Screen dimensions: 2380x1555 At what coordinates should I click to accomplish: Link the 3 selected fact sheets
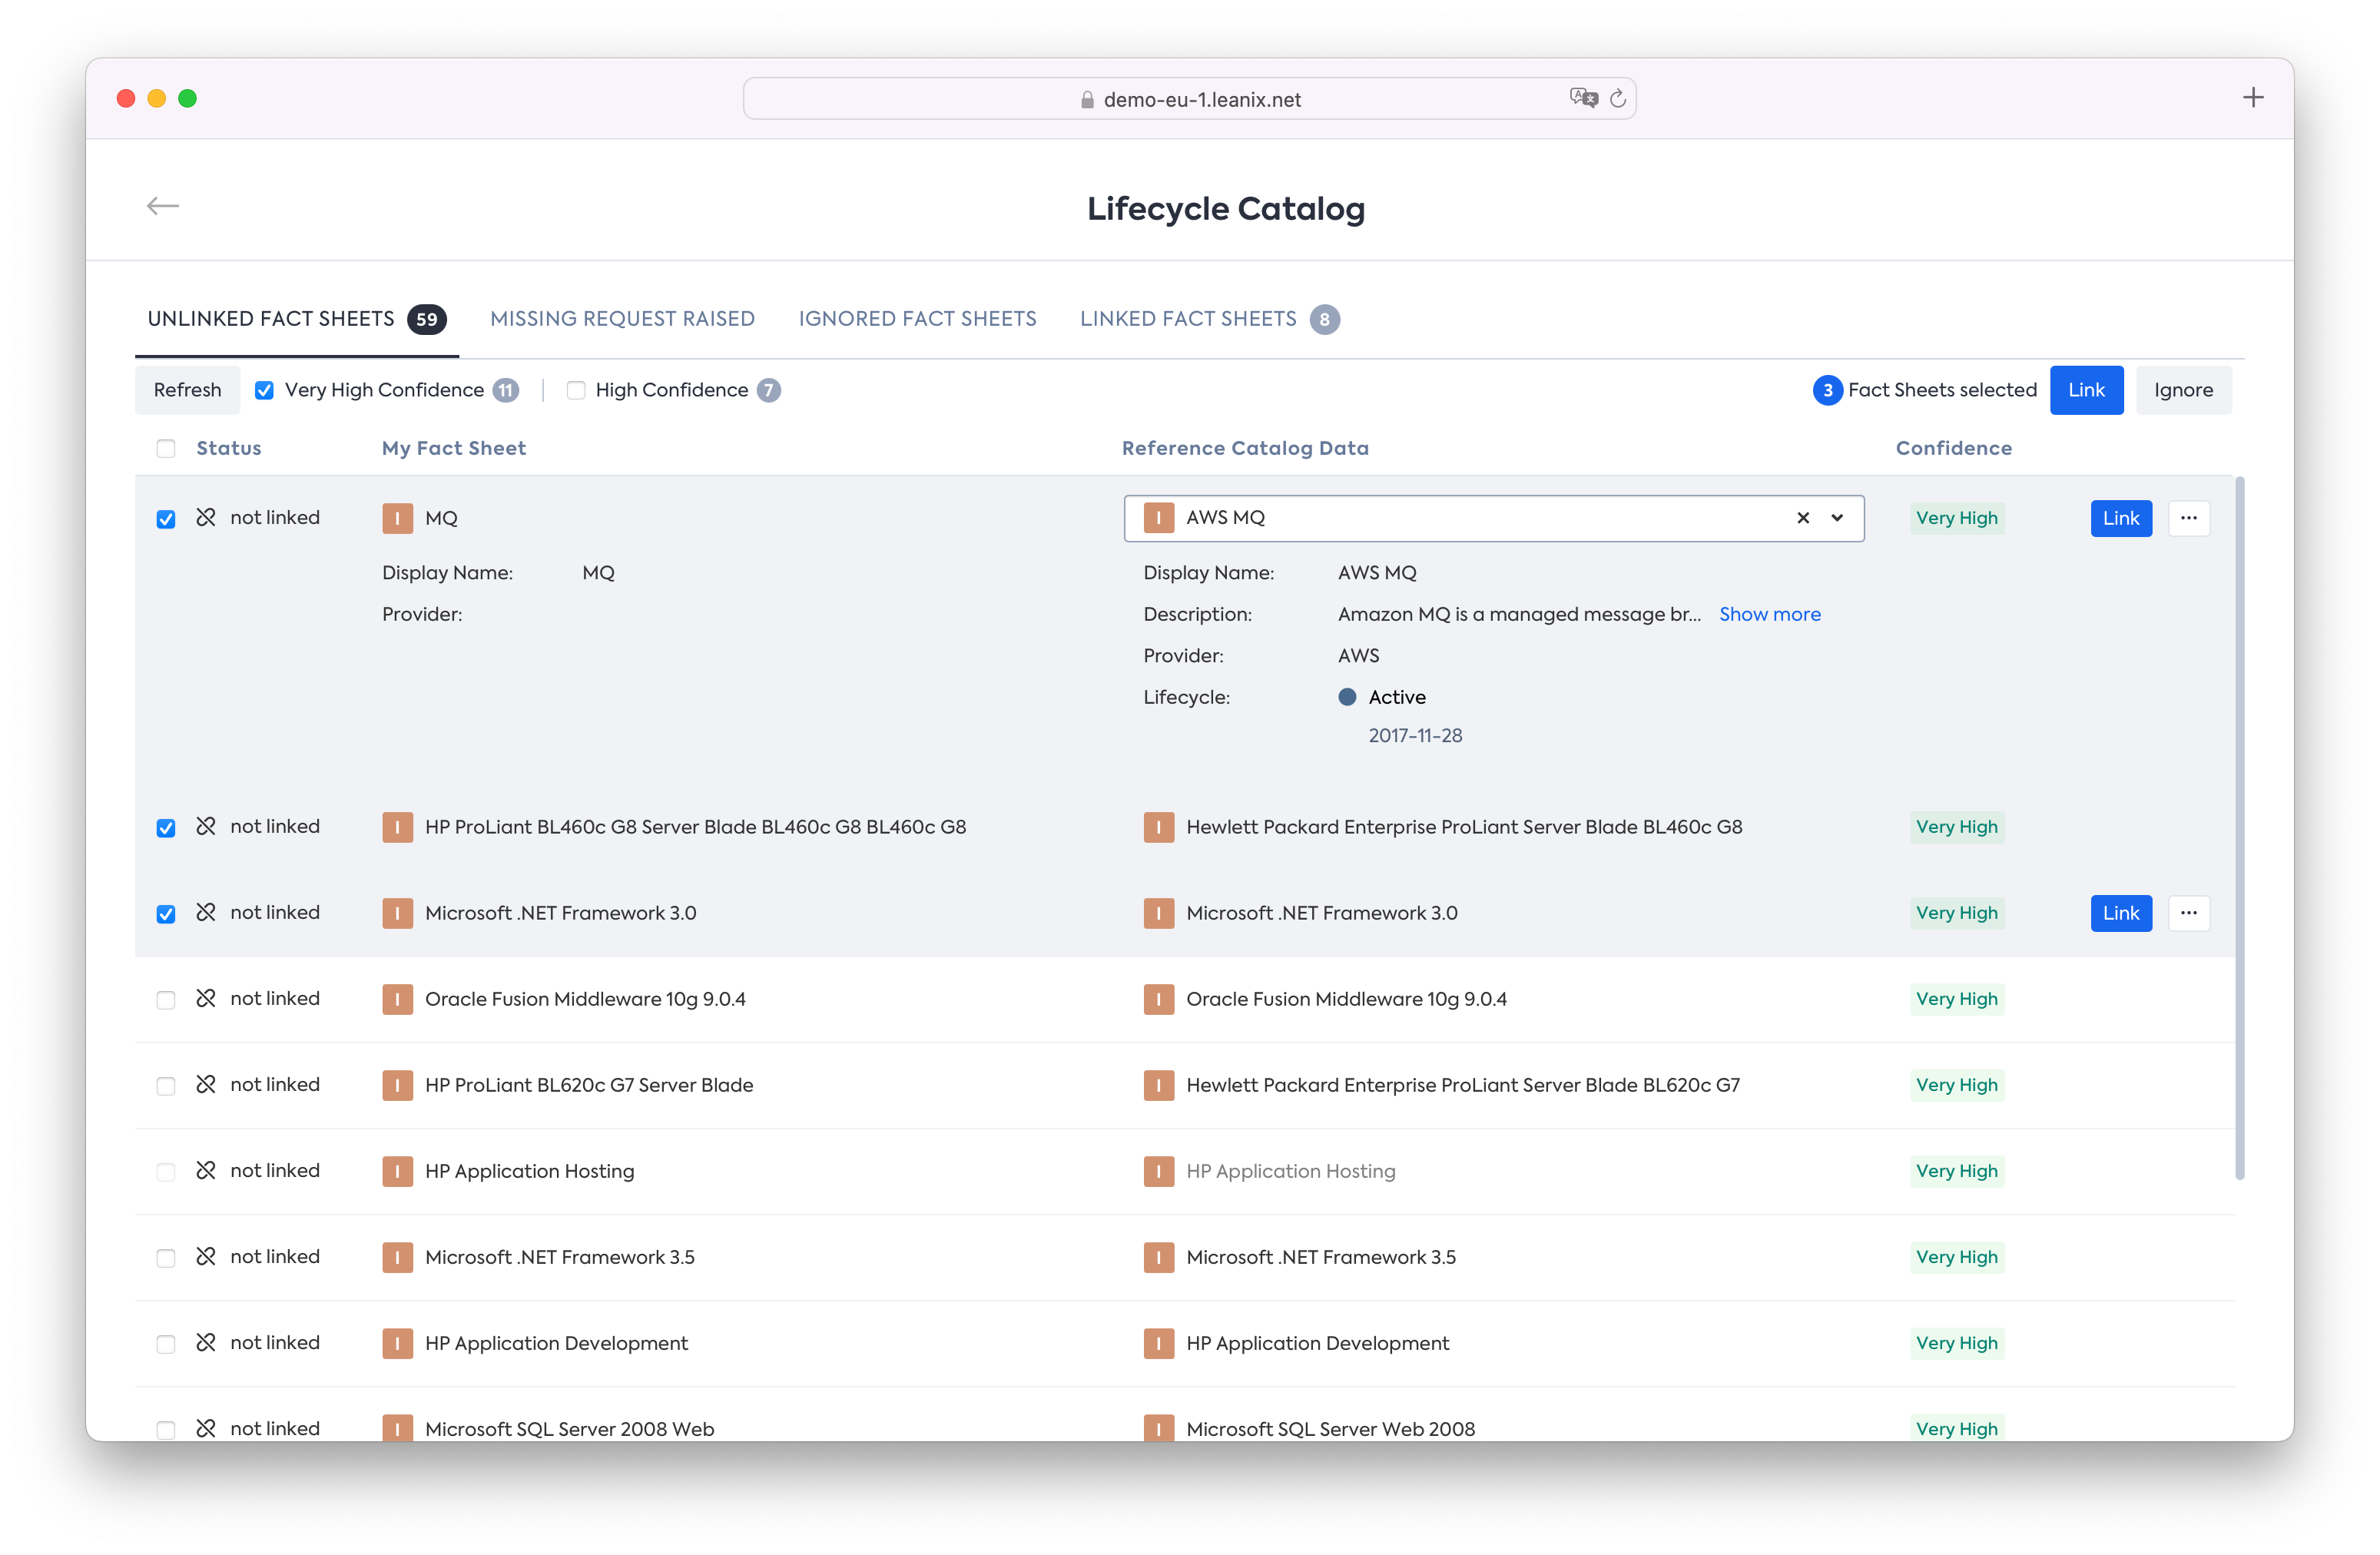(2086, 390)
